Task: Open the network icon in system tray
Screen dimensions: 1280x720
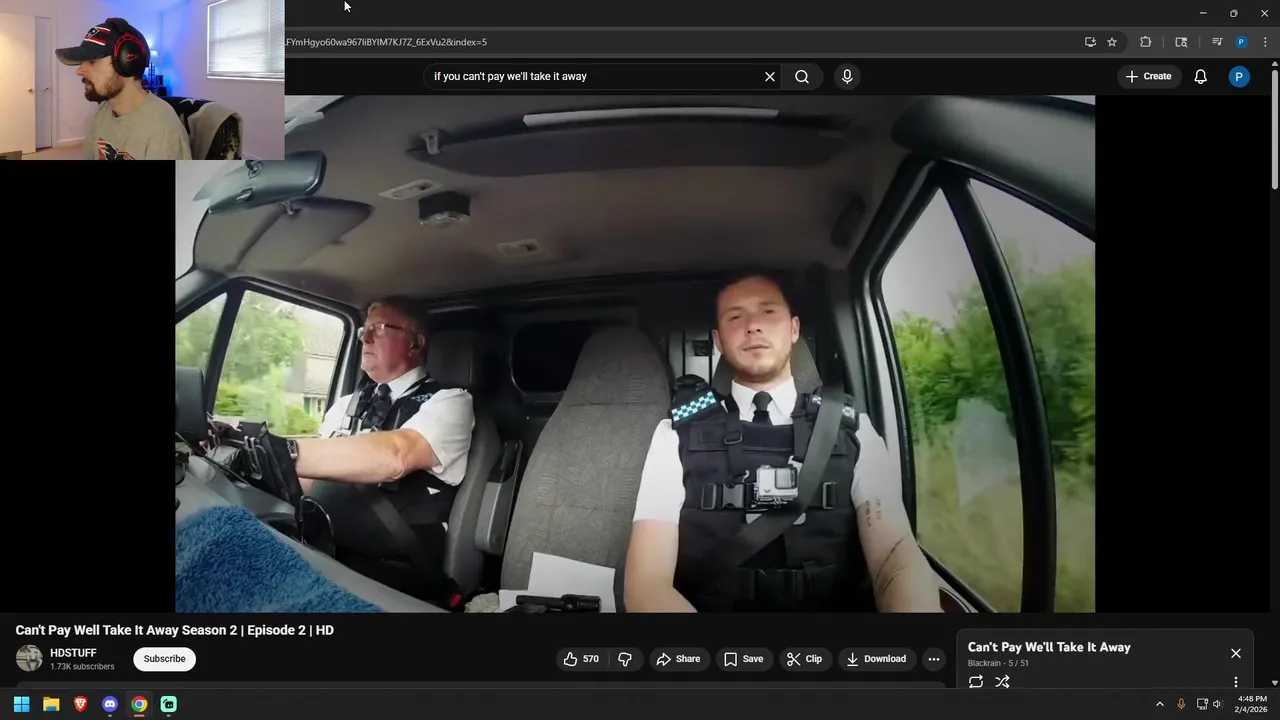Action: (x=1202, y=704)
